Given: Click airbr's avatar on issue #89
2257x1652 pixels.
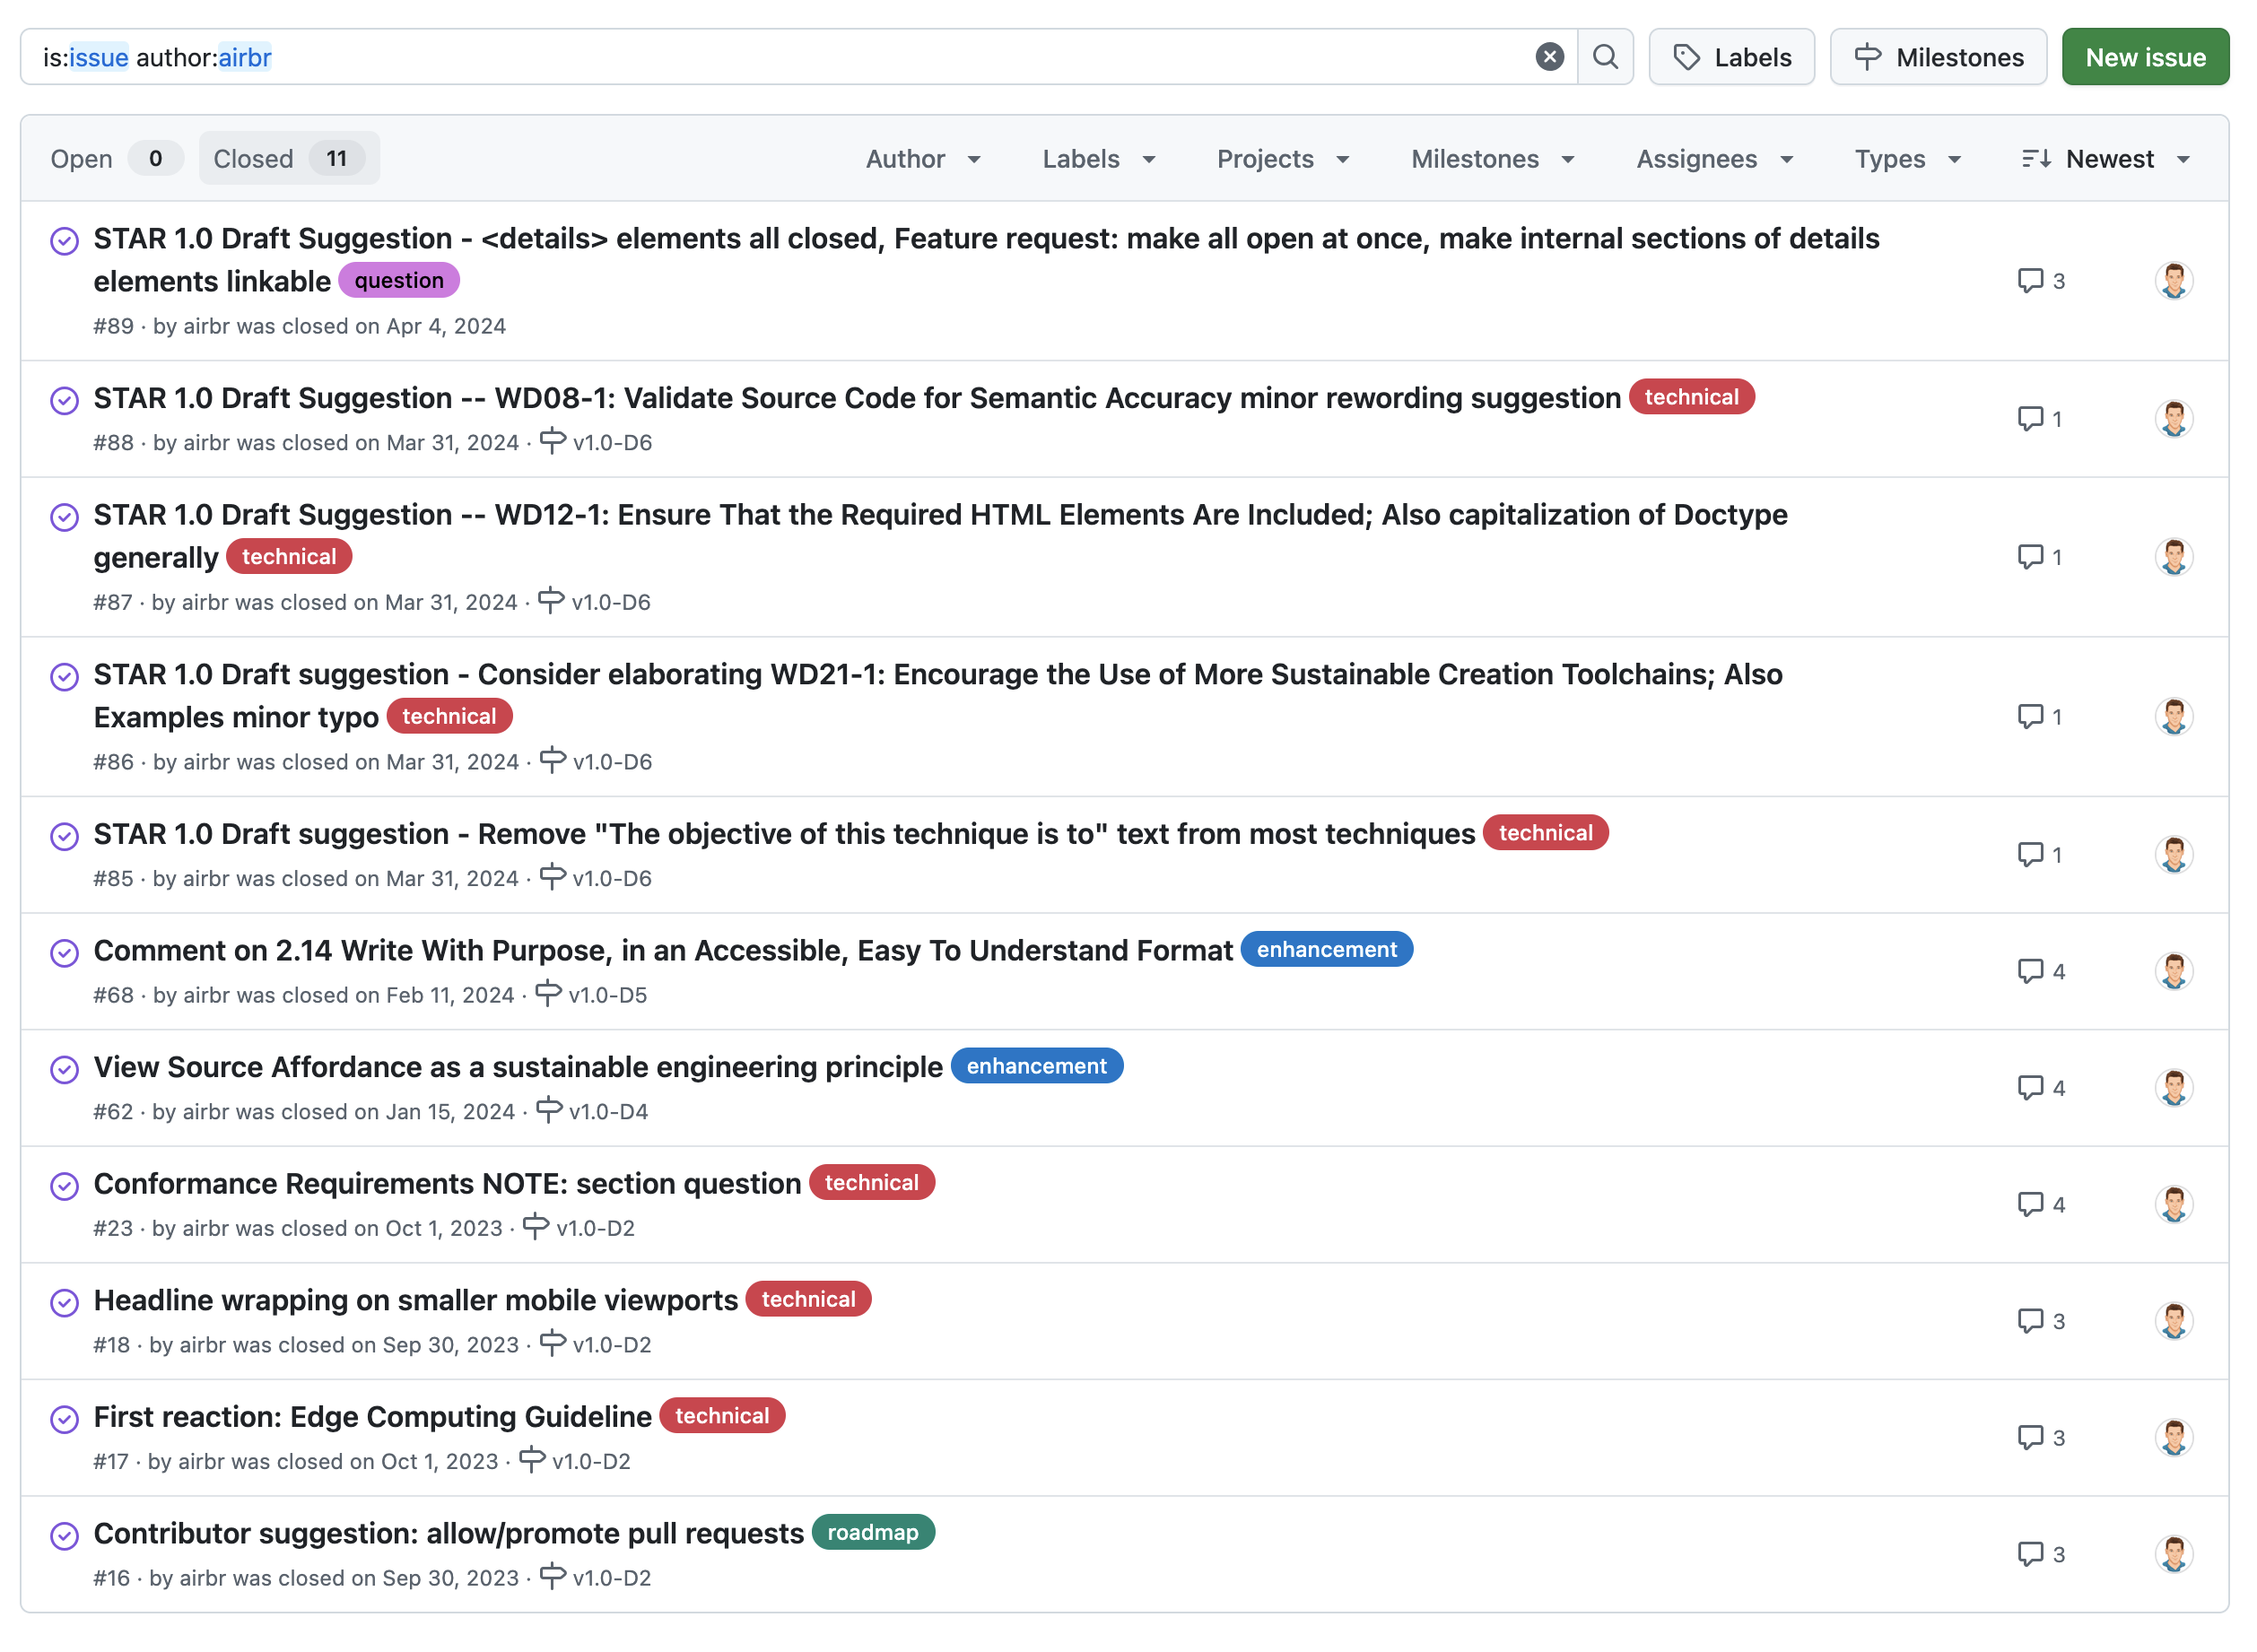Looking at the screenshot, I should point(2174,281).
